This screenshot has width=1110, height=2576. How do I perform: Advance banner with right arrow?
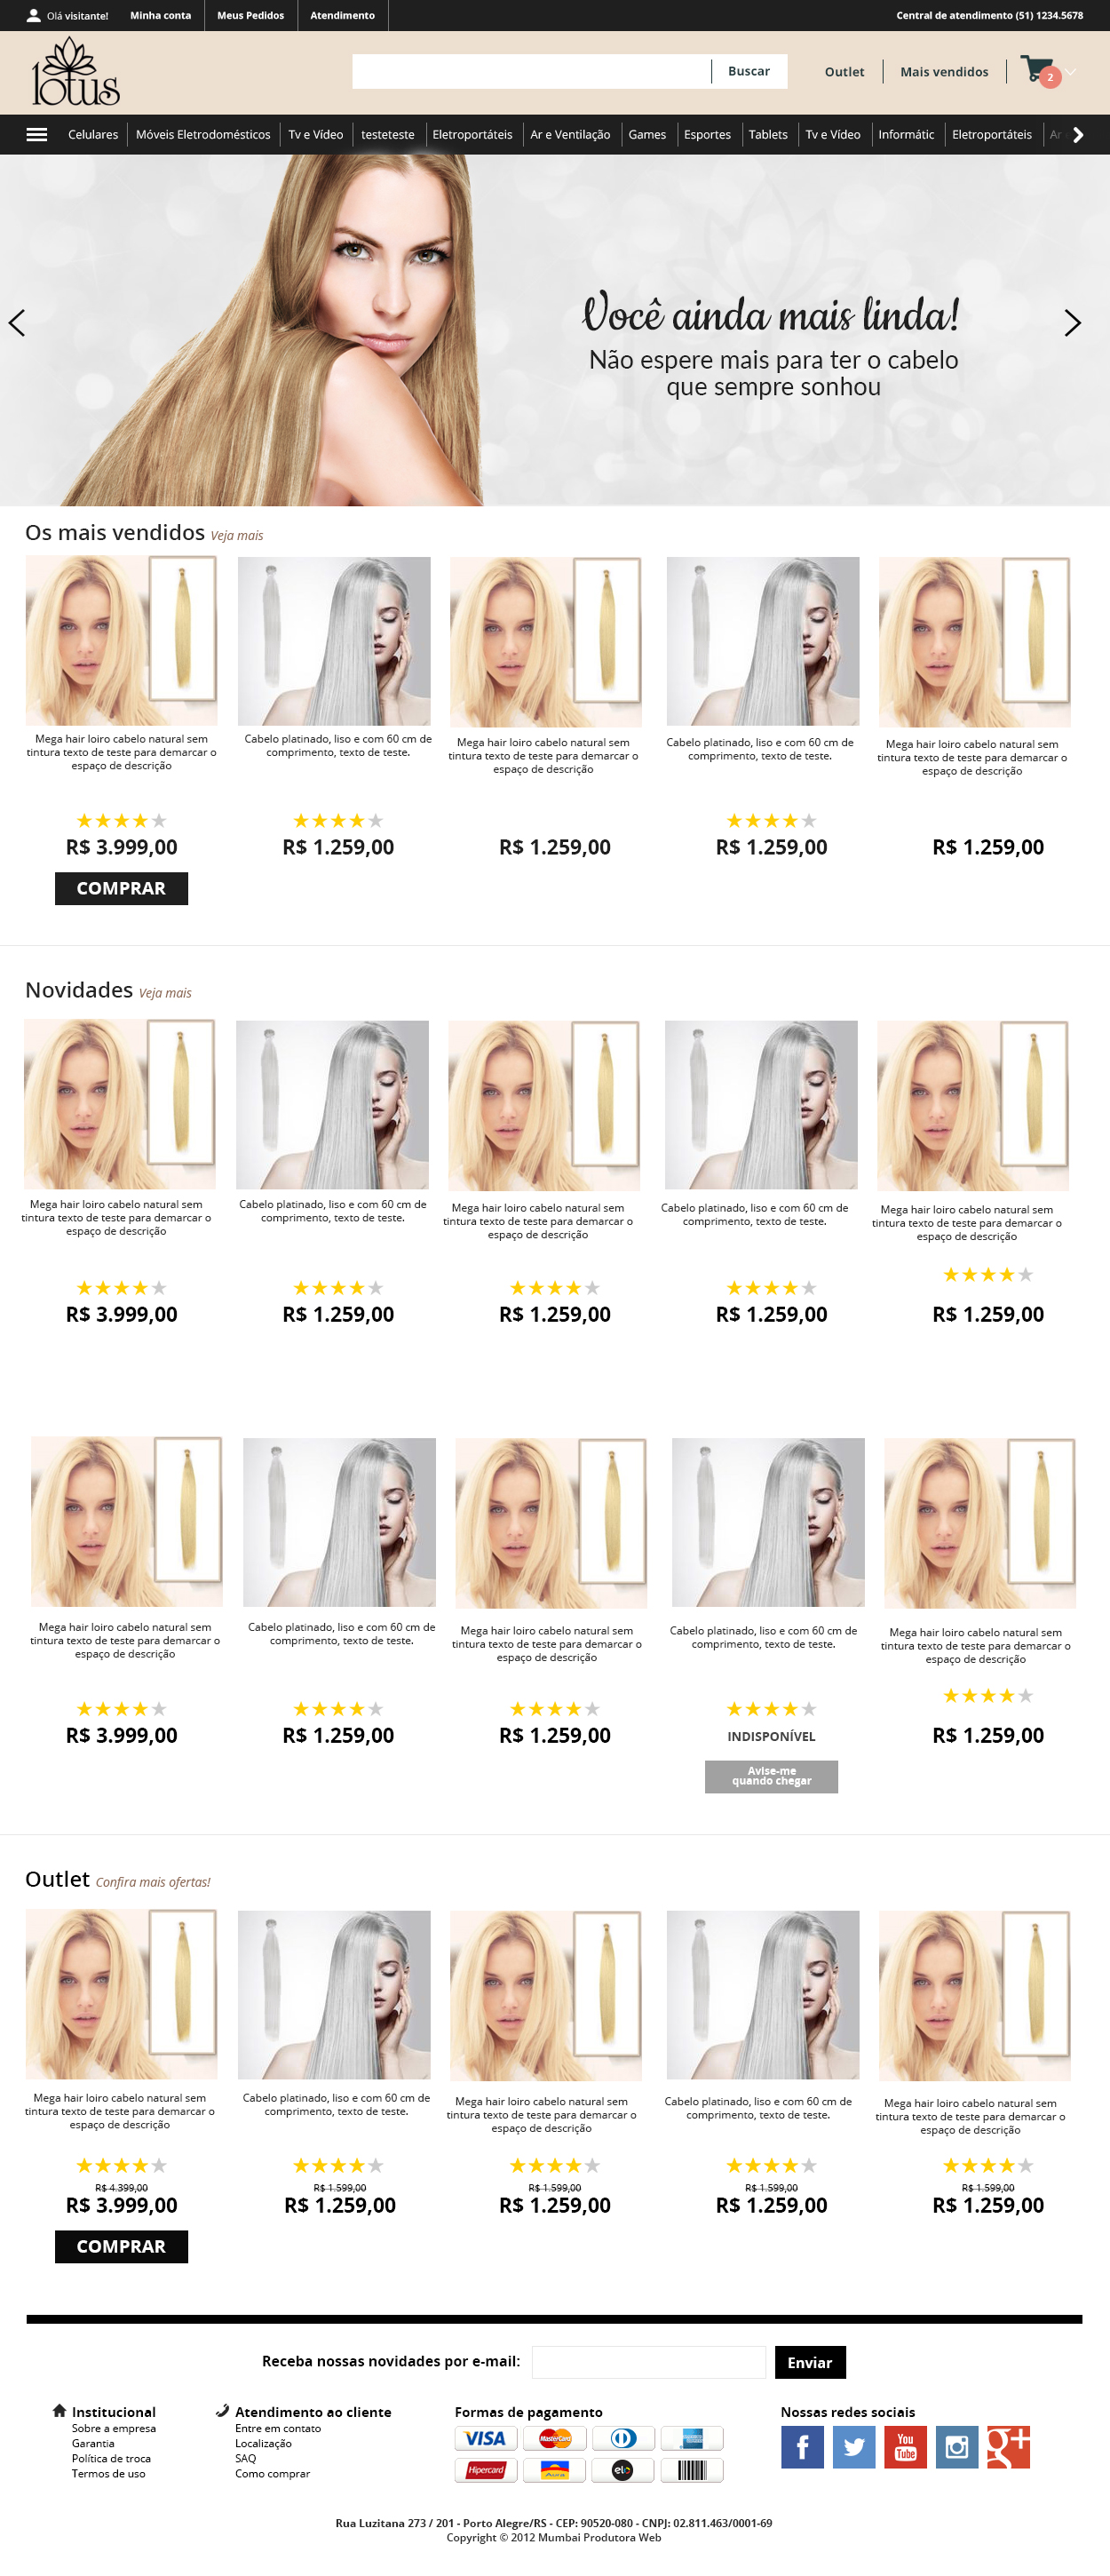click(x=1072, y=323)
